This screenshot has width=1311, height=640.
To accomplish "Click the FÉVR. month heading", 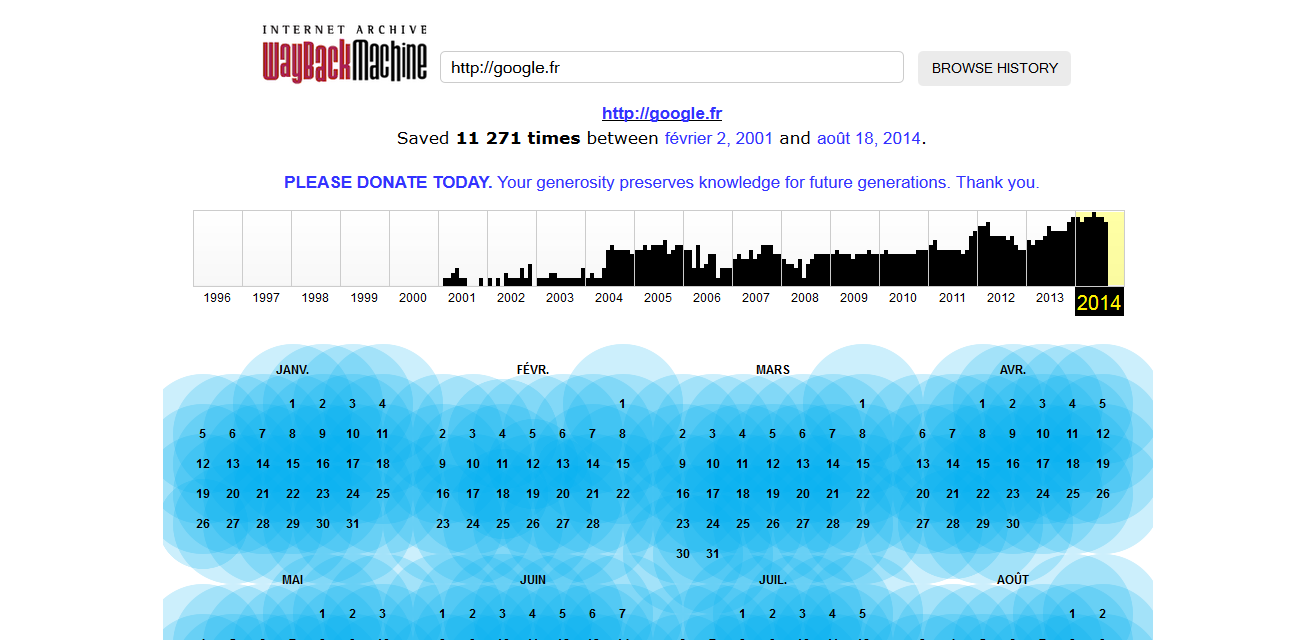I will 533,370.
